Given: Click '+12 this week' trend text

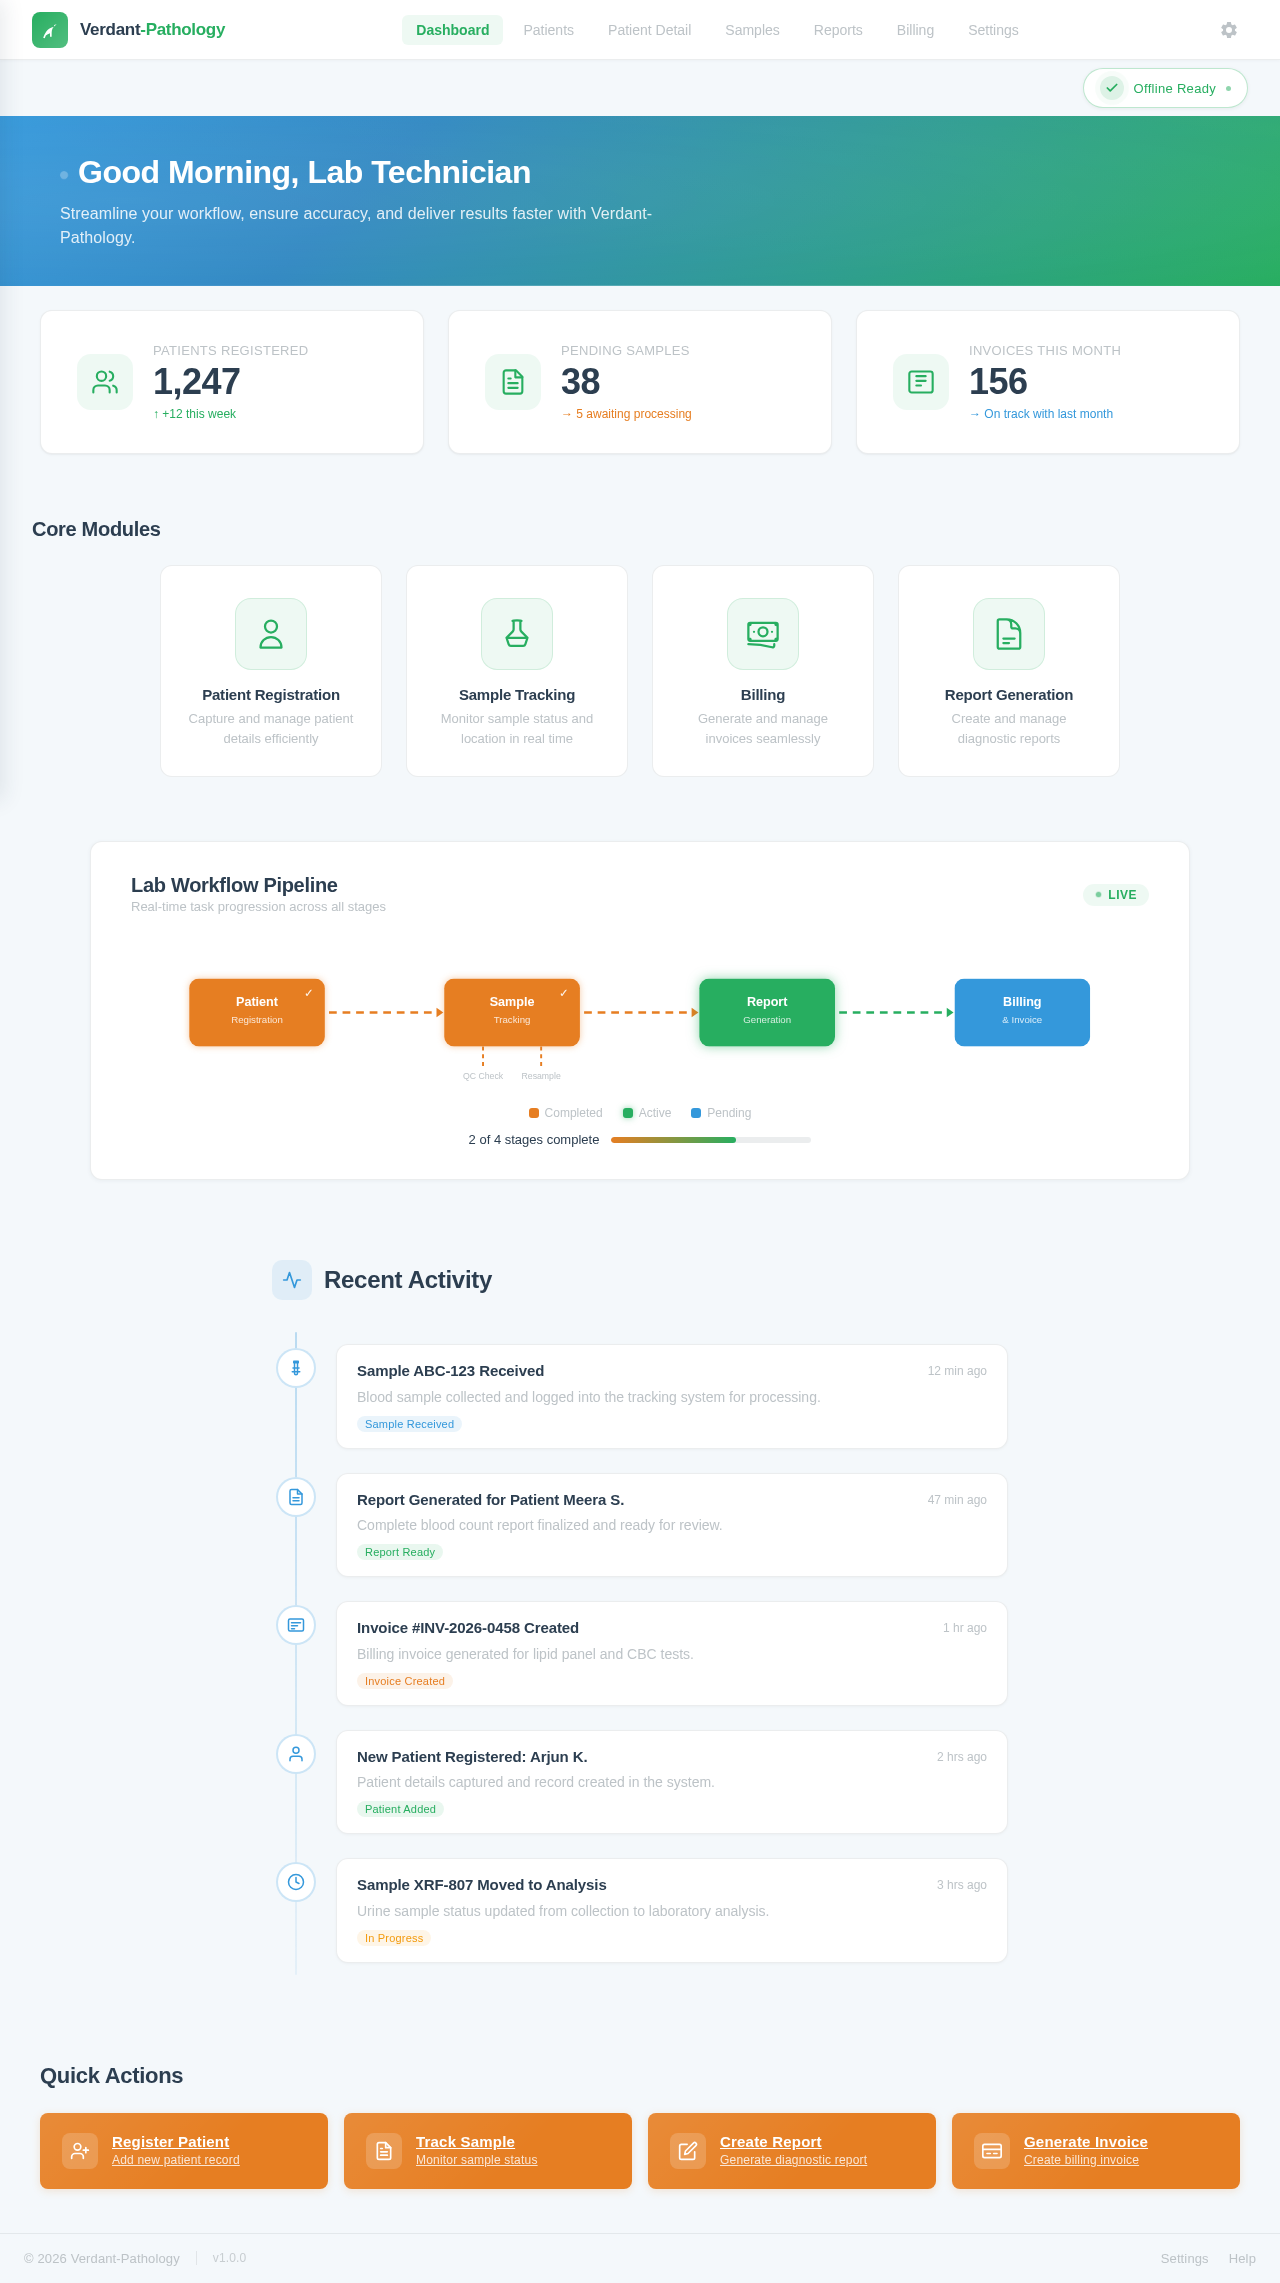Looking at the screenshot, I should tap(194, 414).
